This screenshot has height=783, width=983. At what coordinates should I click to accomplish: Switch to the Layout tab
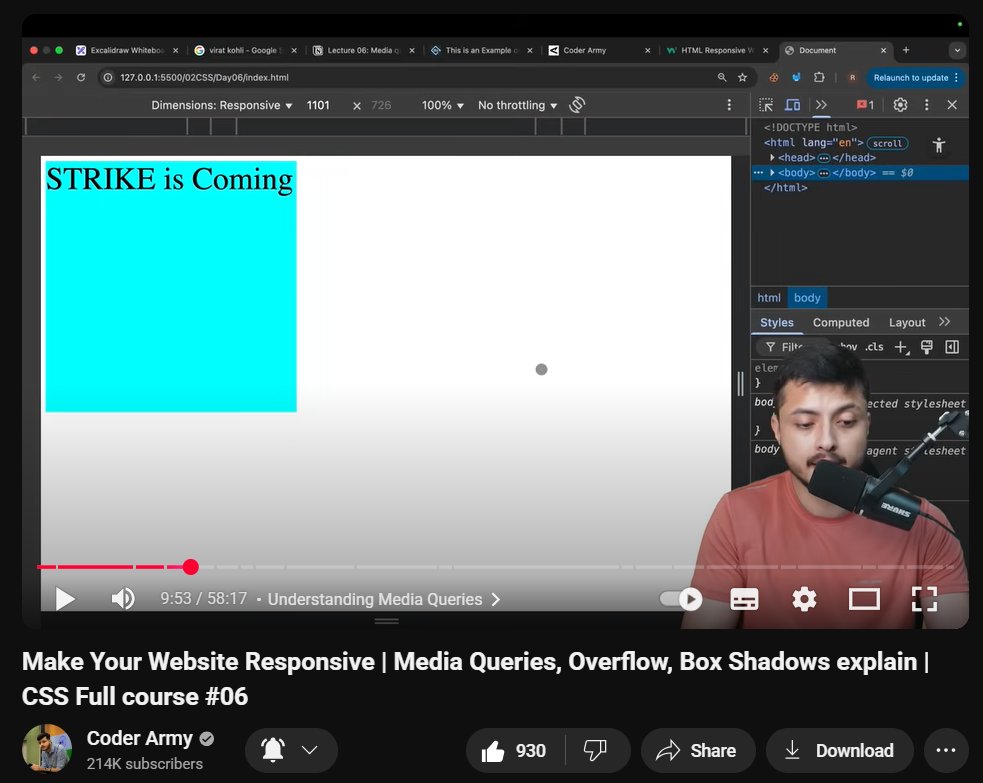[907, 322]
